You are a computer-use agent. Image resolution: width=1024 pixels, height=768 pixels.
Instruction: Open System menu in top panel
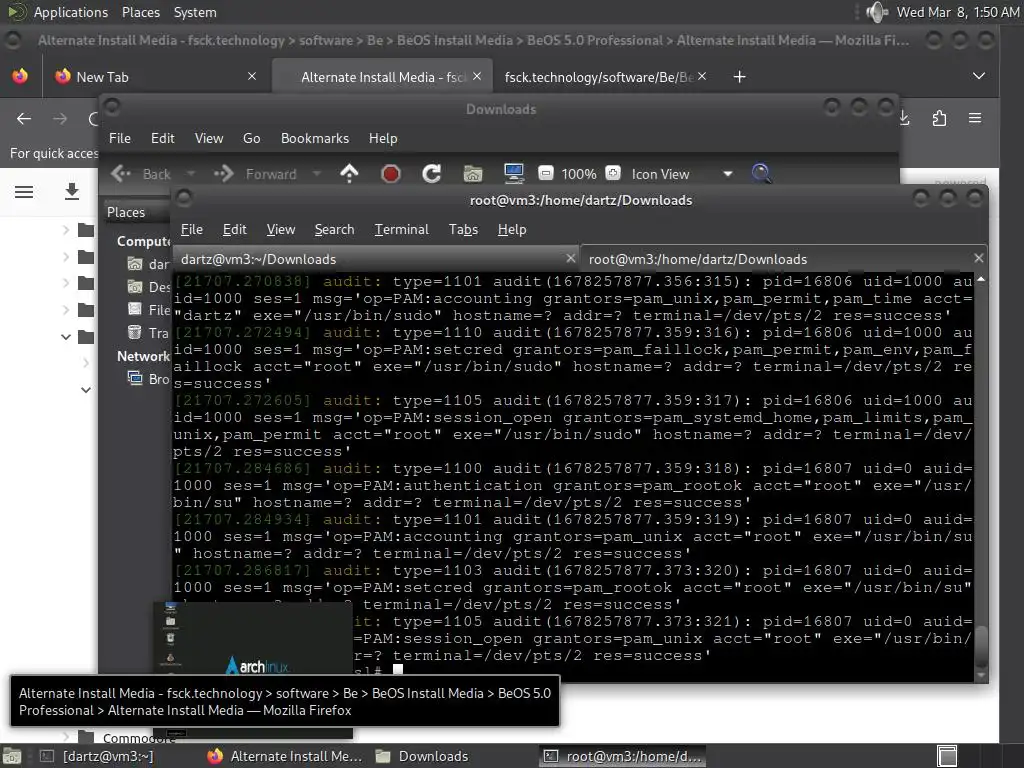click(x=195, y=12)
